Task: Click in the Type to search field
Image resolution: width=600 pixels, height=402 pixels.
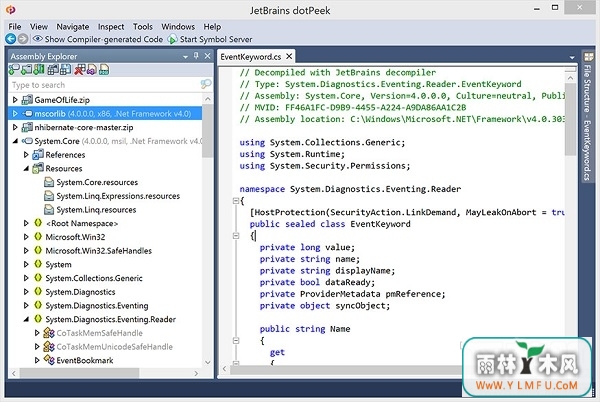Action: click(103, 85)
